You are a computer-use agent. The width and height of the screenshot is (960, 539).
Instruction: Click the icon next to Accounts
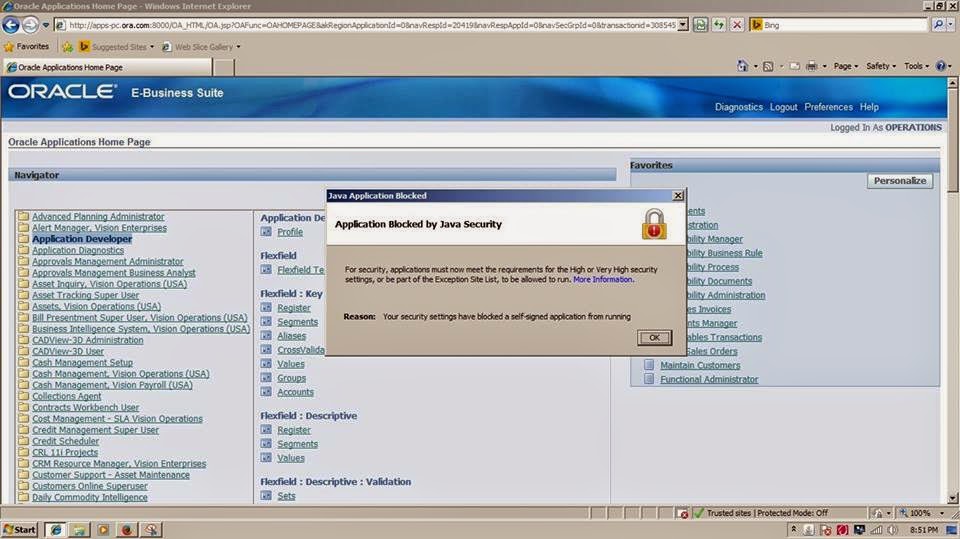266,392
